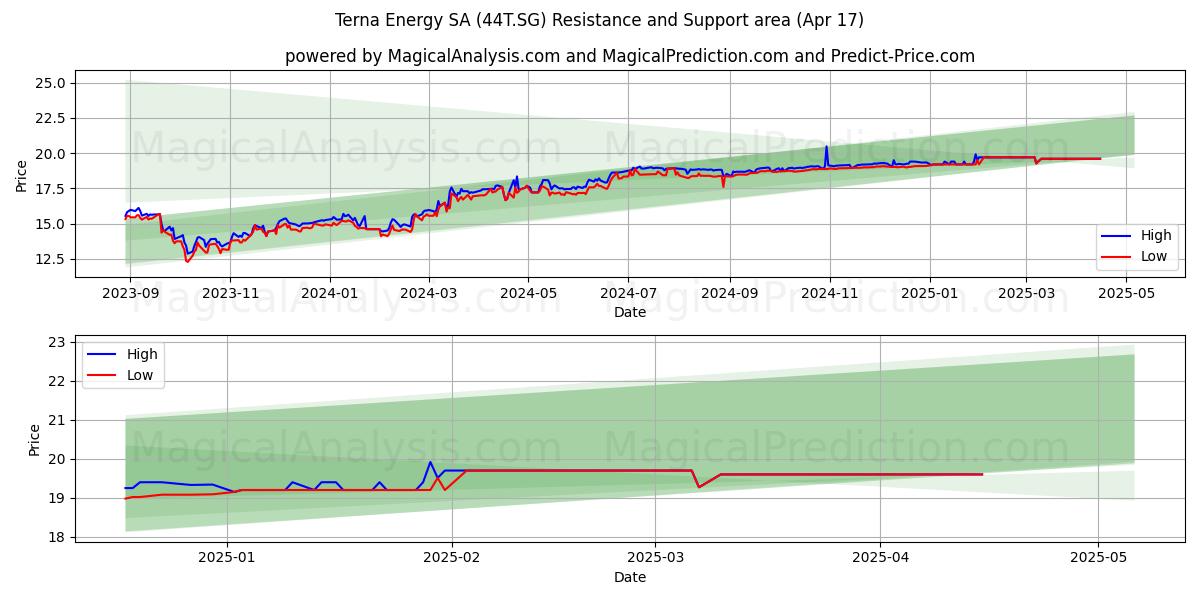1200x600 pixels.
Task: Click the '2025-05' tick in the bottom chart
Action: 1098,558
